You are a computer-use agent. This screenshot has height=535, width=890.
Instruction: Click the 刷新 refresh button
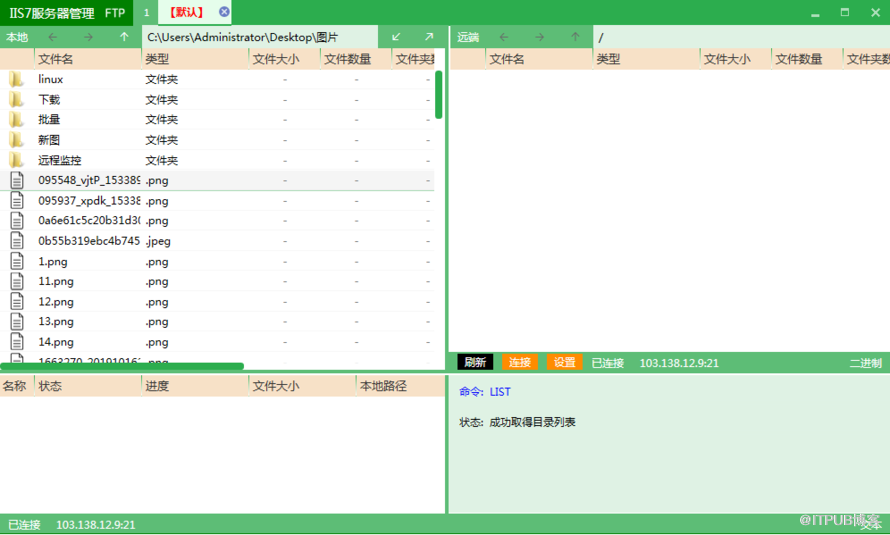pyautogui.click(x=475, y=362)
